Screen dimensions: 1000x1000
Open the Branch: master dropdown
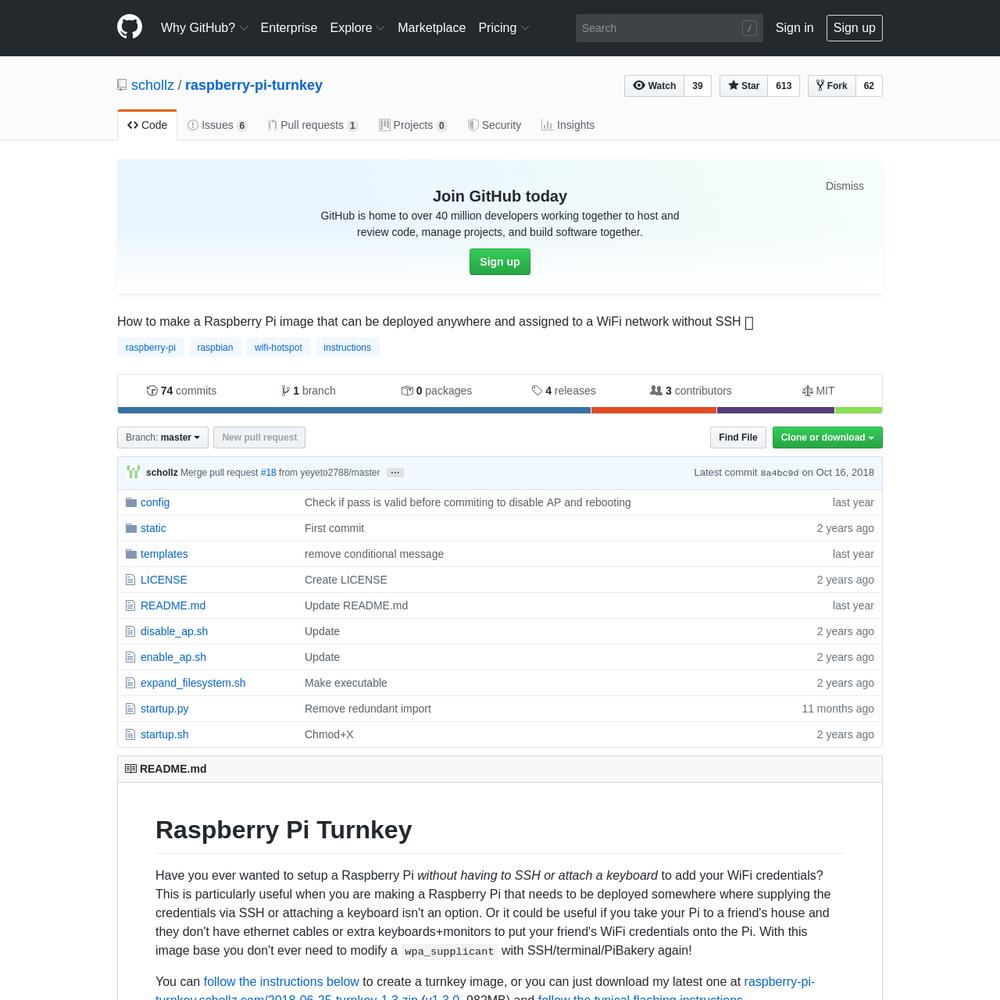click(163, 438)
